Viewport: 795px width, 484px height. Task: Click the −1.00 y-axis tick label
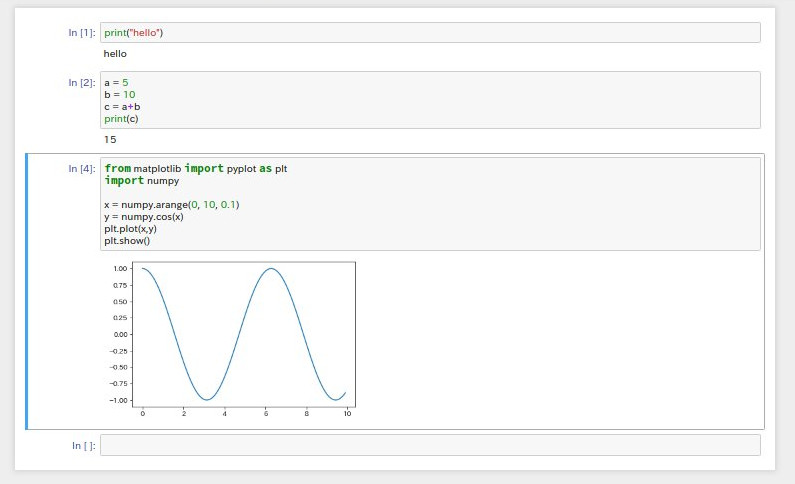coord(118,400)
